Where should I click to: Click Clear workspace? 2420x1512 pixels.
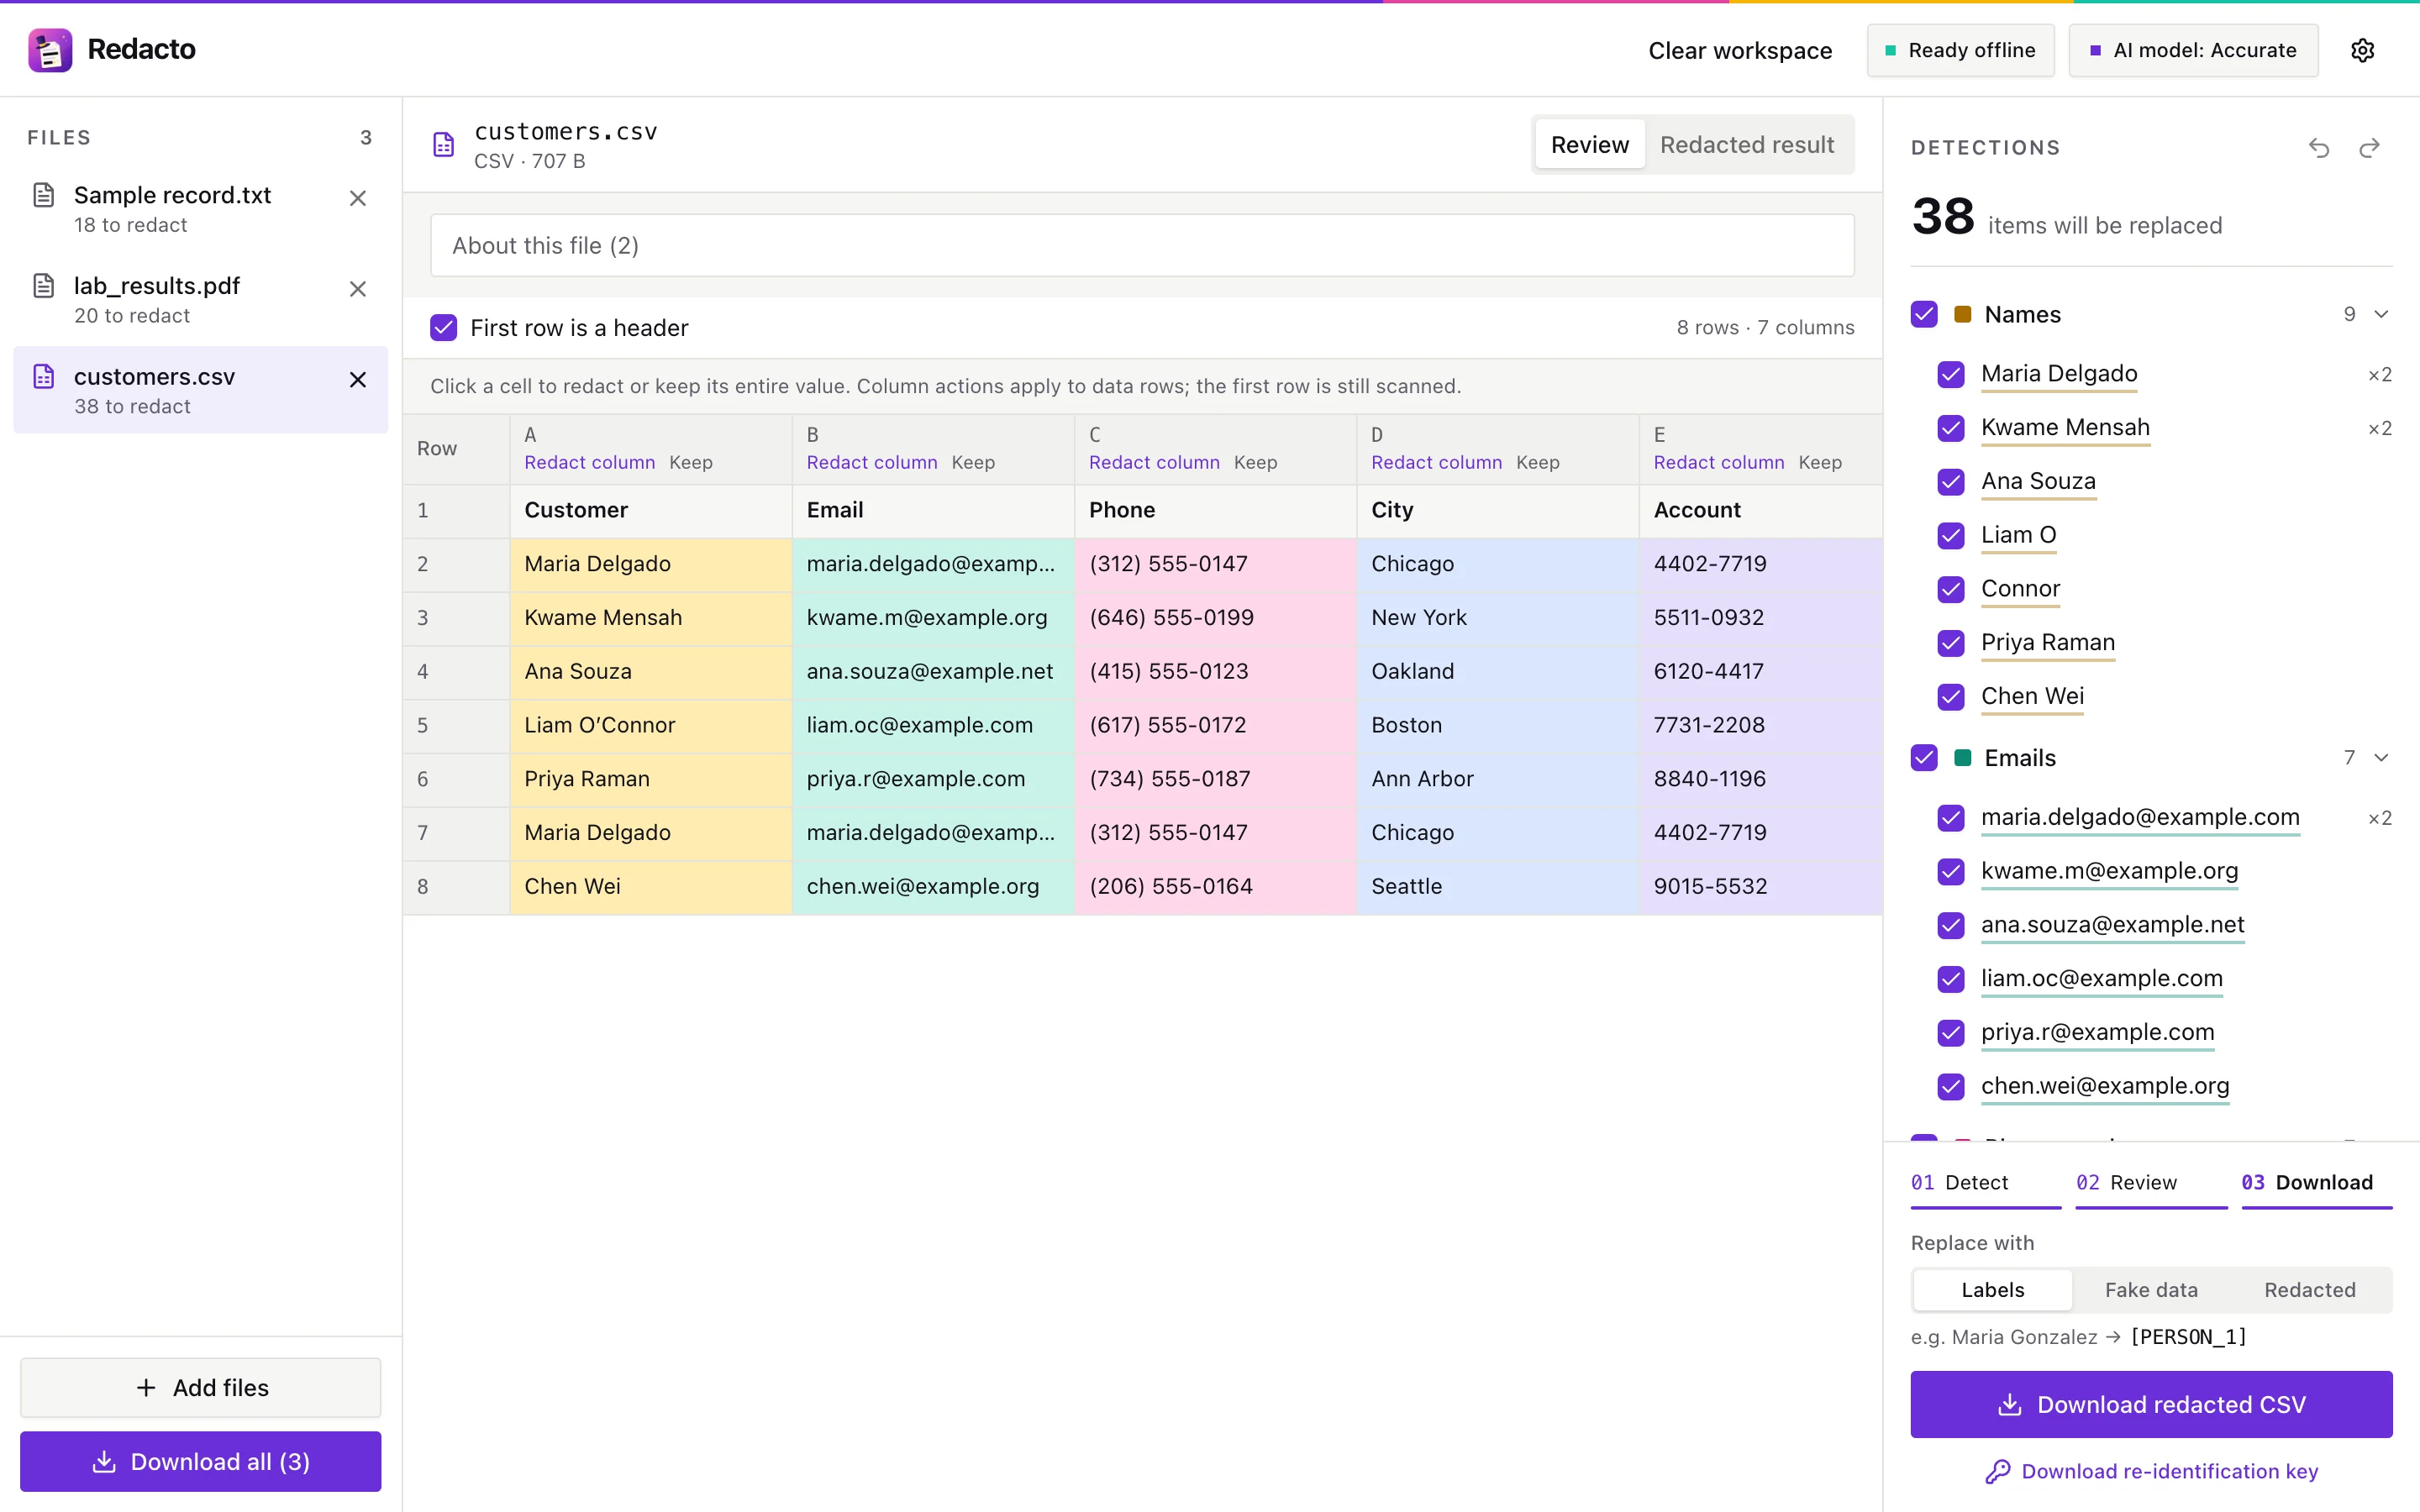pos(1740,50)
